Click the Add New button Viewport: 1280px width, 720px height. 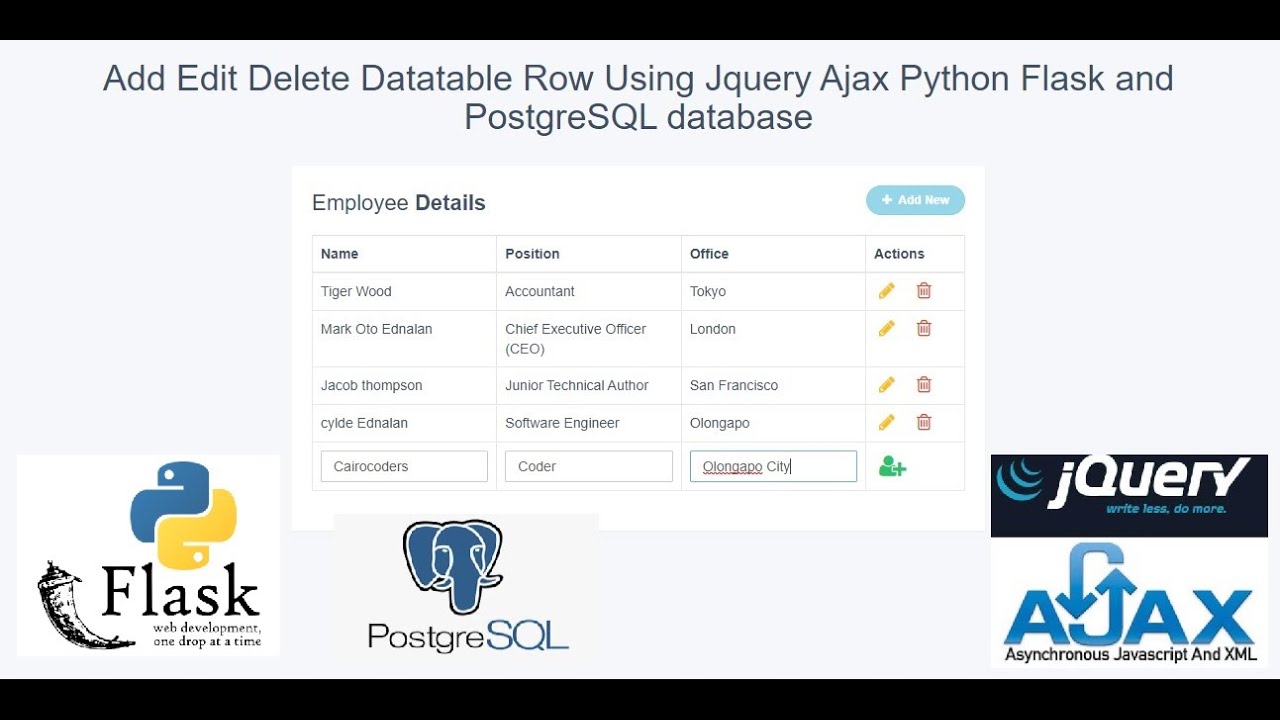click(915, 200)
